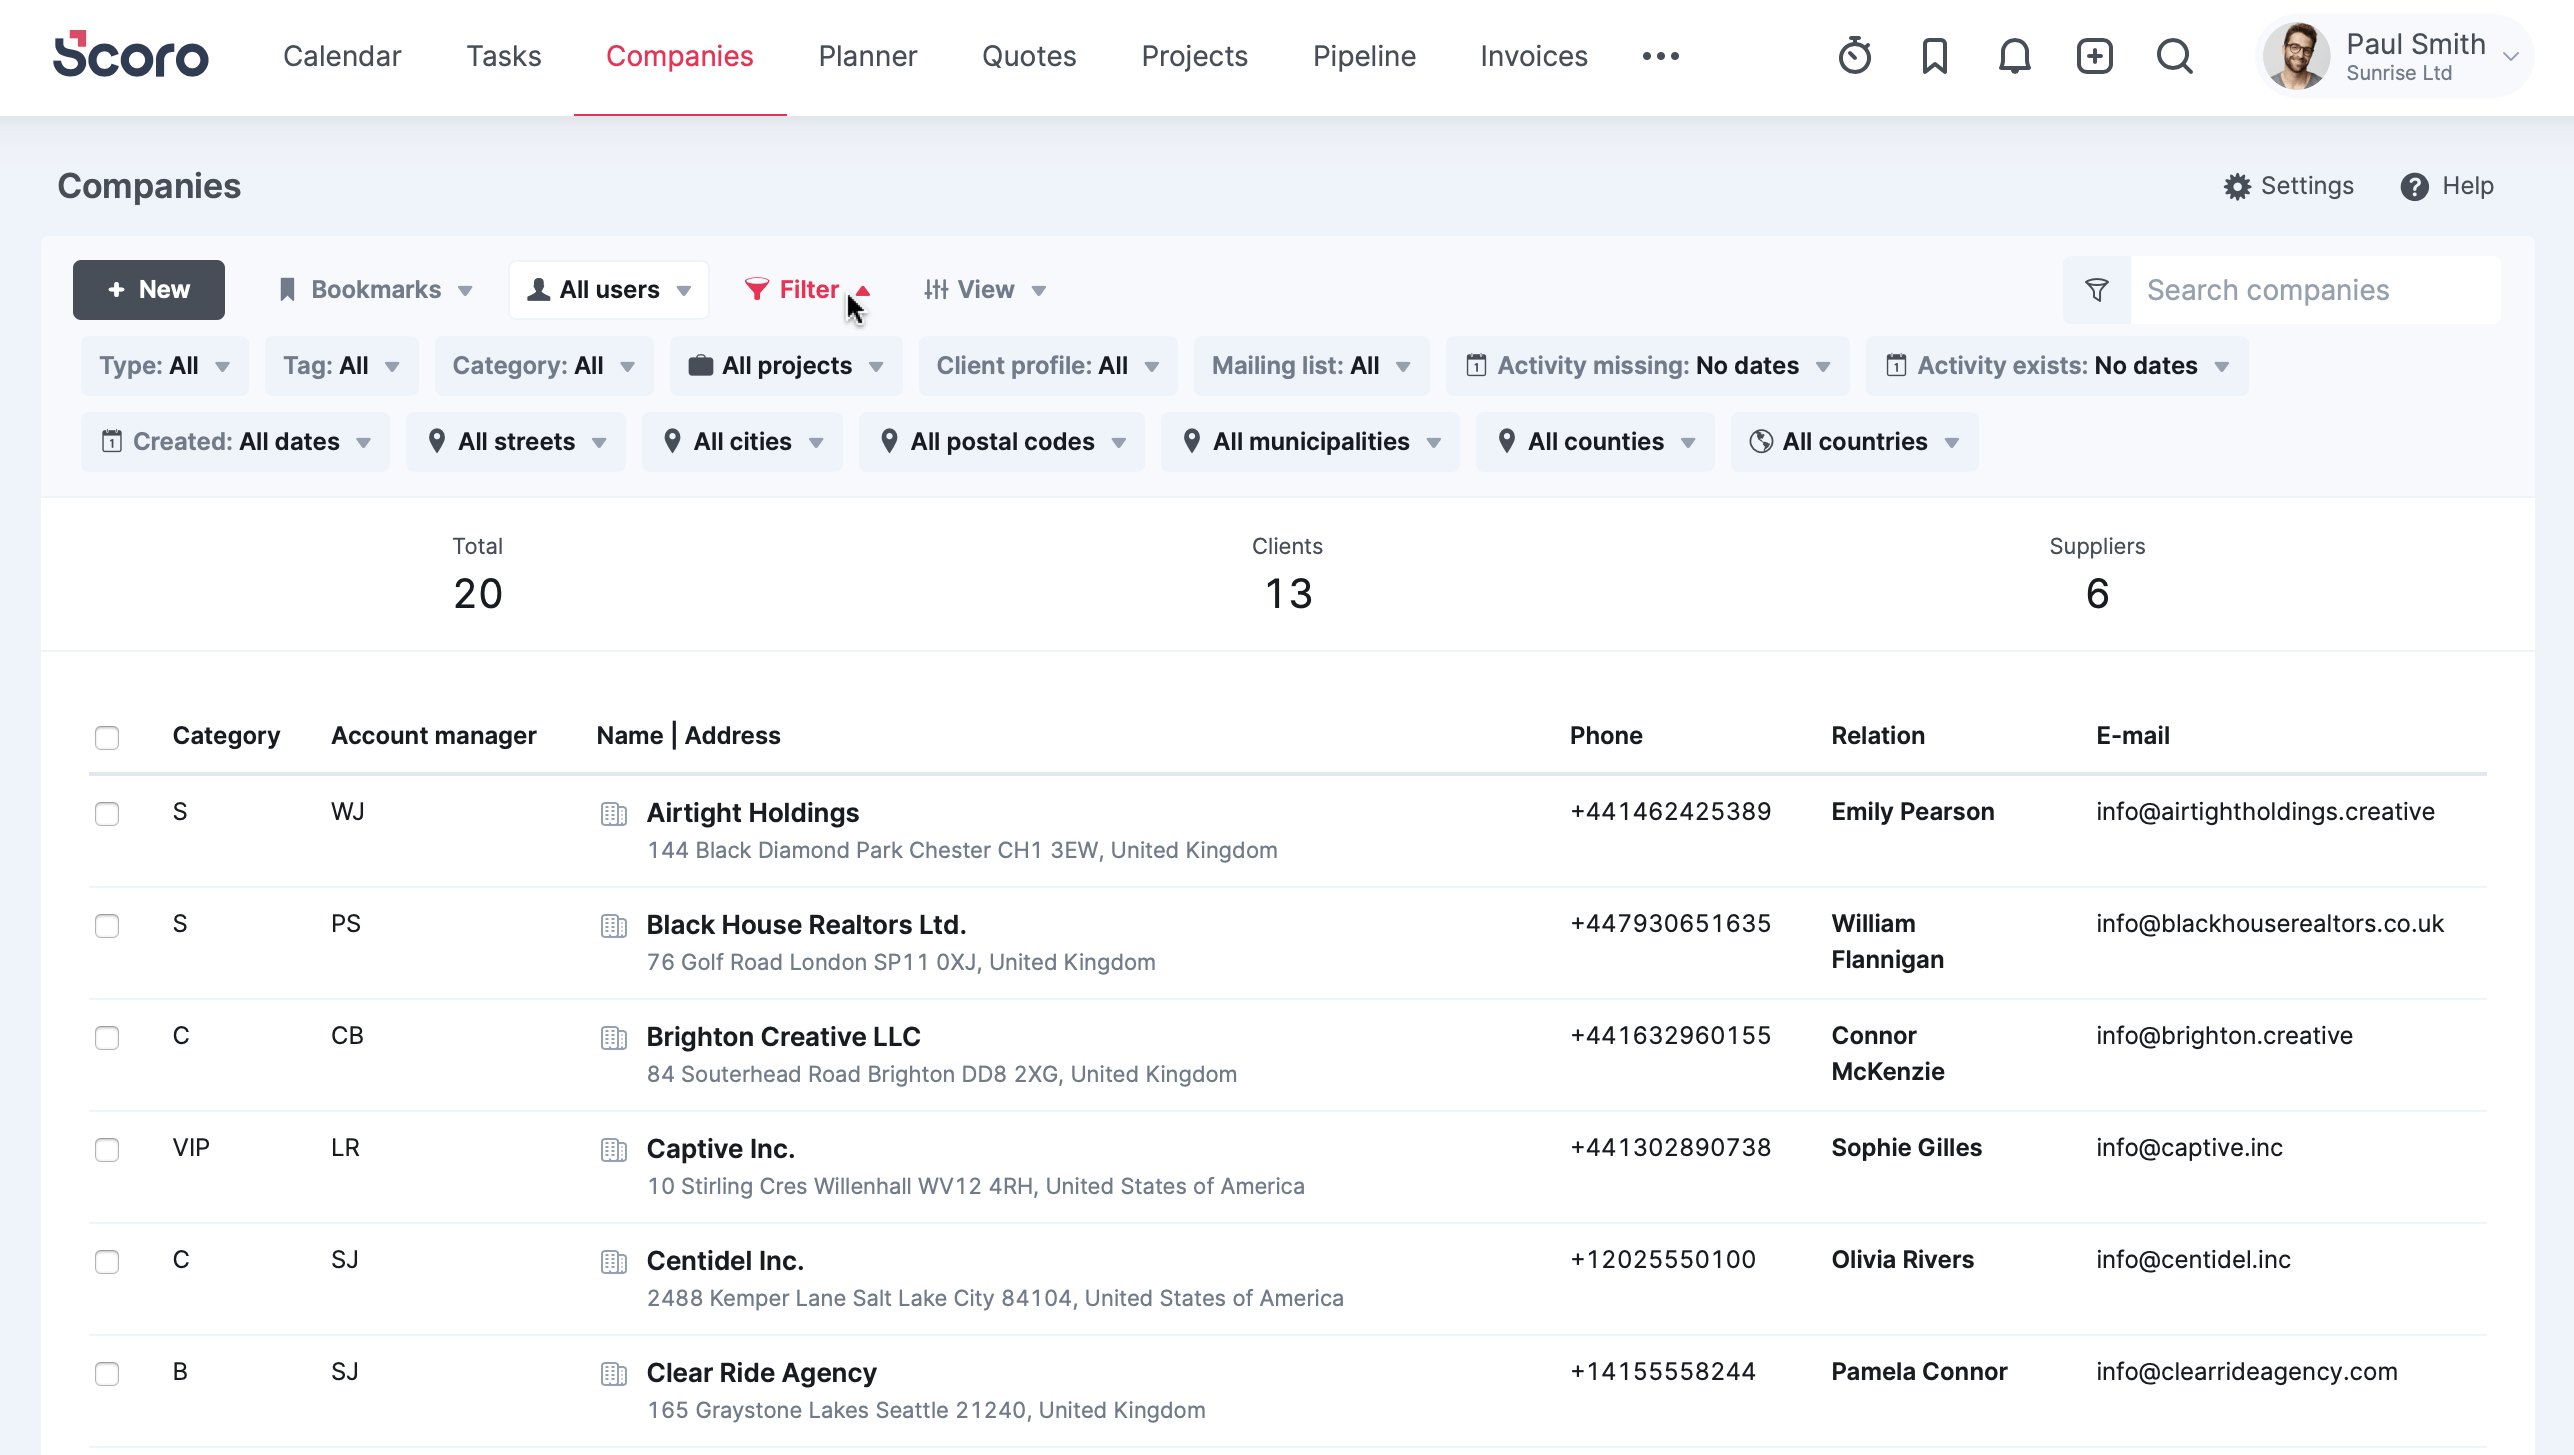The width and height of the screenshot is (2574, 1455).
Task: Open the time tracker stopwatch icon
Action: (1854, 56)
